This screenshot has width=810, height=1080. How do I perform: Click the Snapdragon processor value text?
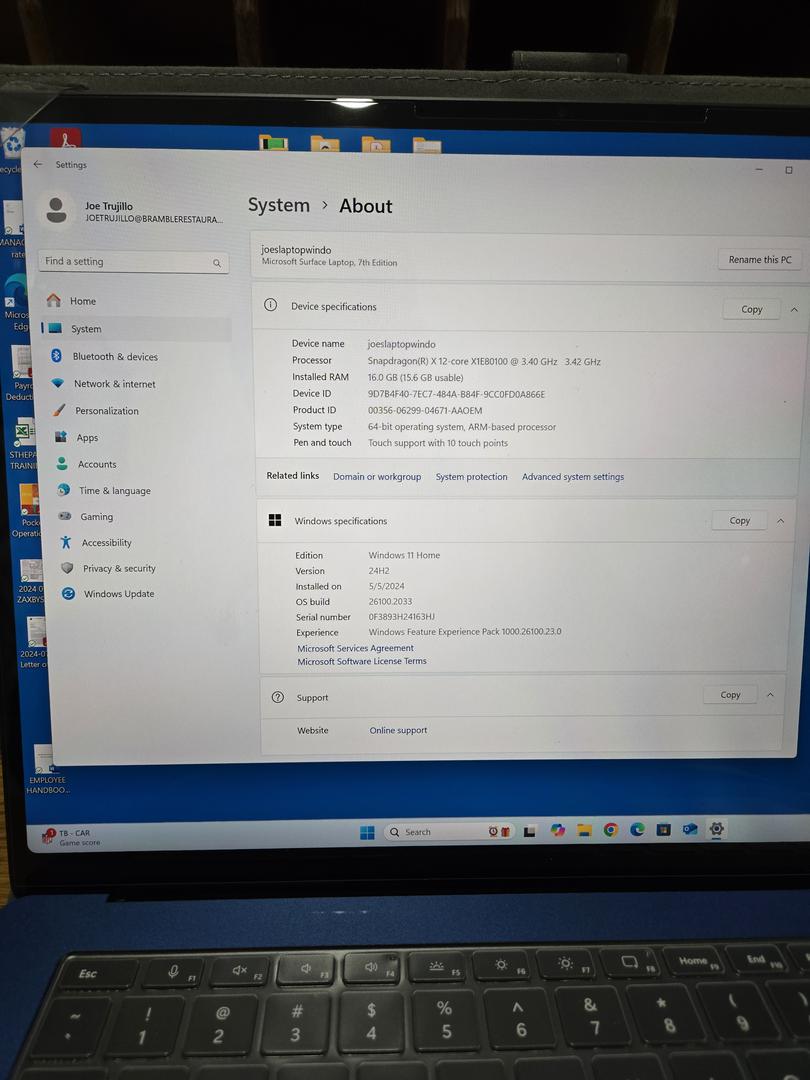[484, 361]
